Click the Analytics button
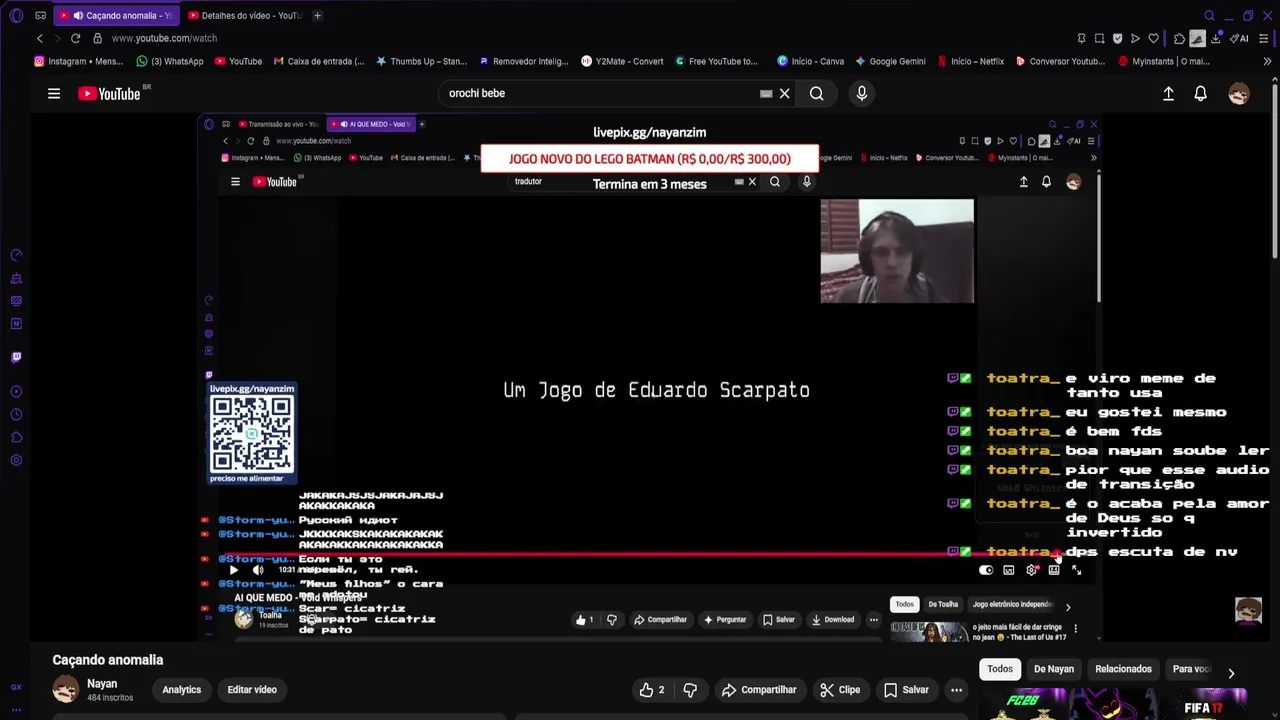The height and width of the screenshot is (720, 1280). [x=182, y=690]
